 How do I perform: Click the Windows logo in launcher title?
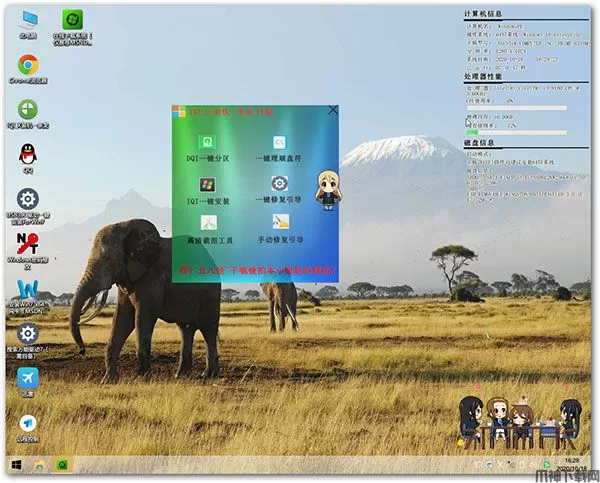[x=179, y=111]
